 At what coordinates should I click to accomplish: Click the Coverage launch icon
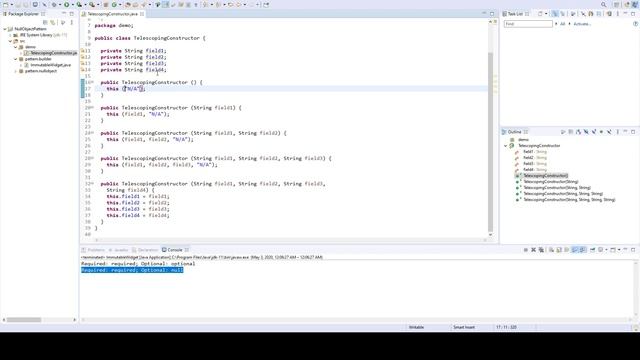coord(79,4)
